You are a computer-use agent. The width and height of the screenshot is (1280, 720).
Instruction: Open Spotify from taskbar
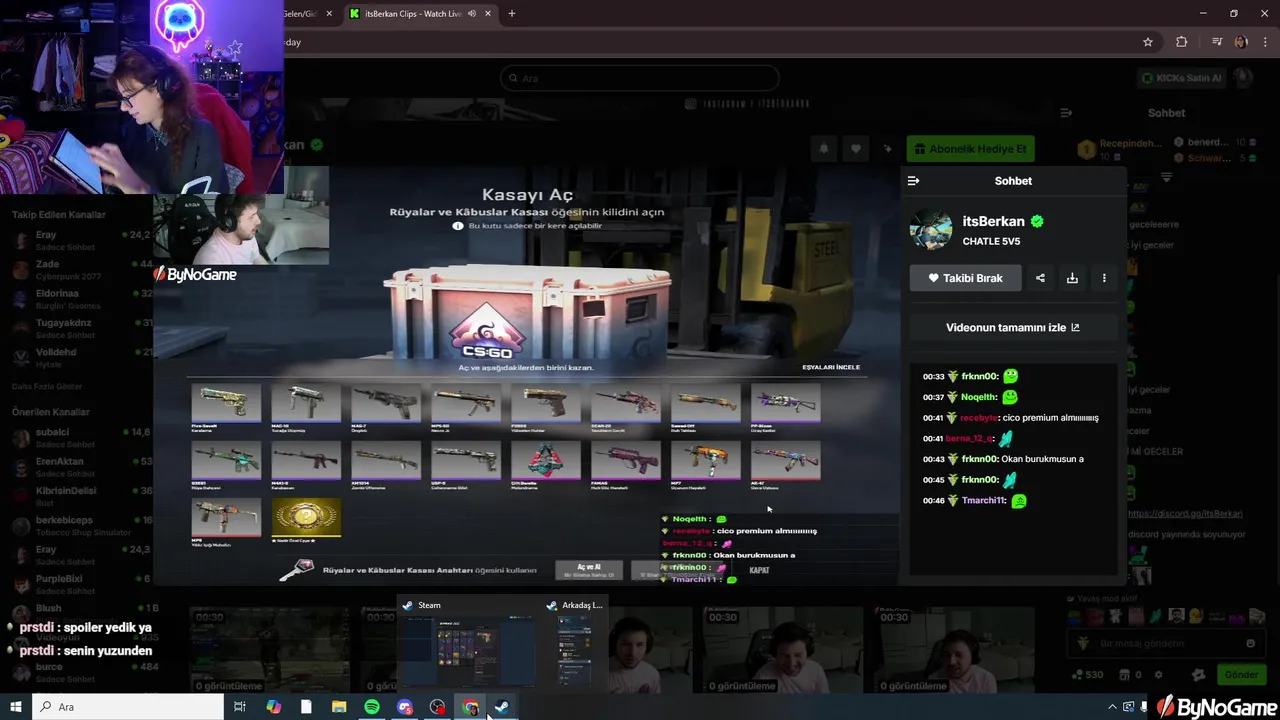pyautogui.click(x=372, y=707)
